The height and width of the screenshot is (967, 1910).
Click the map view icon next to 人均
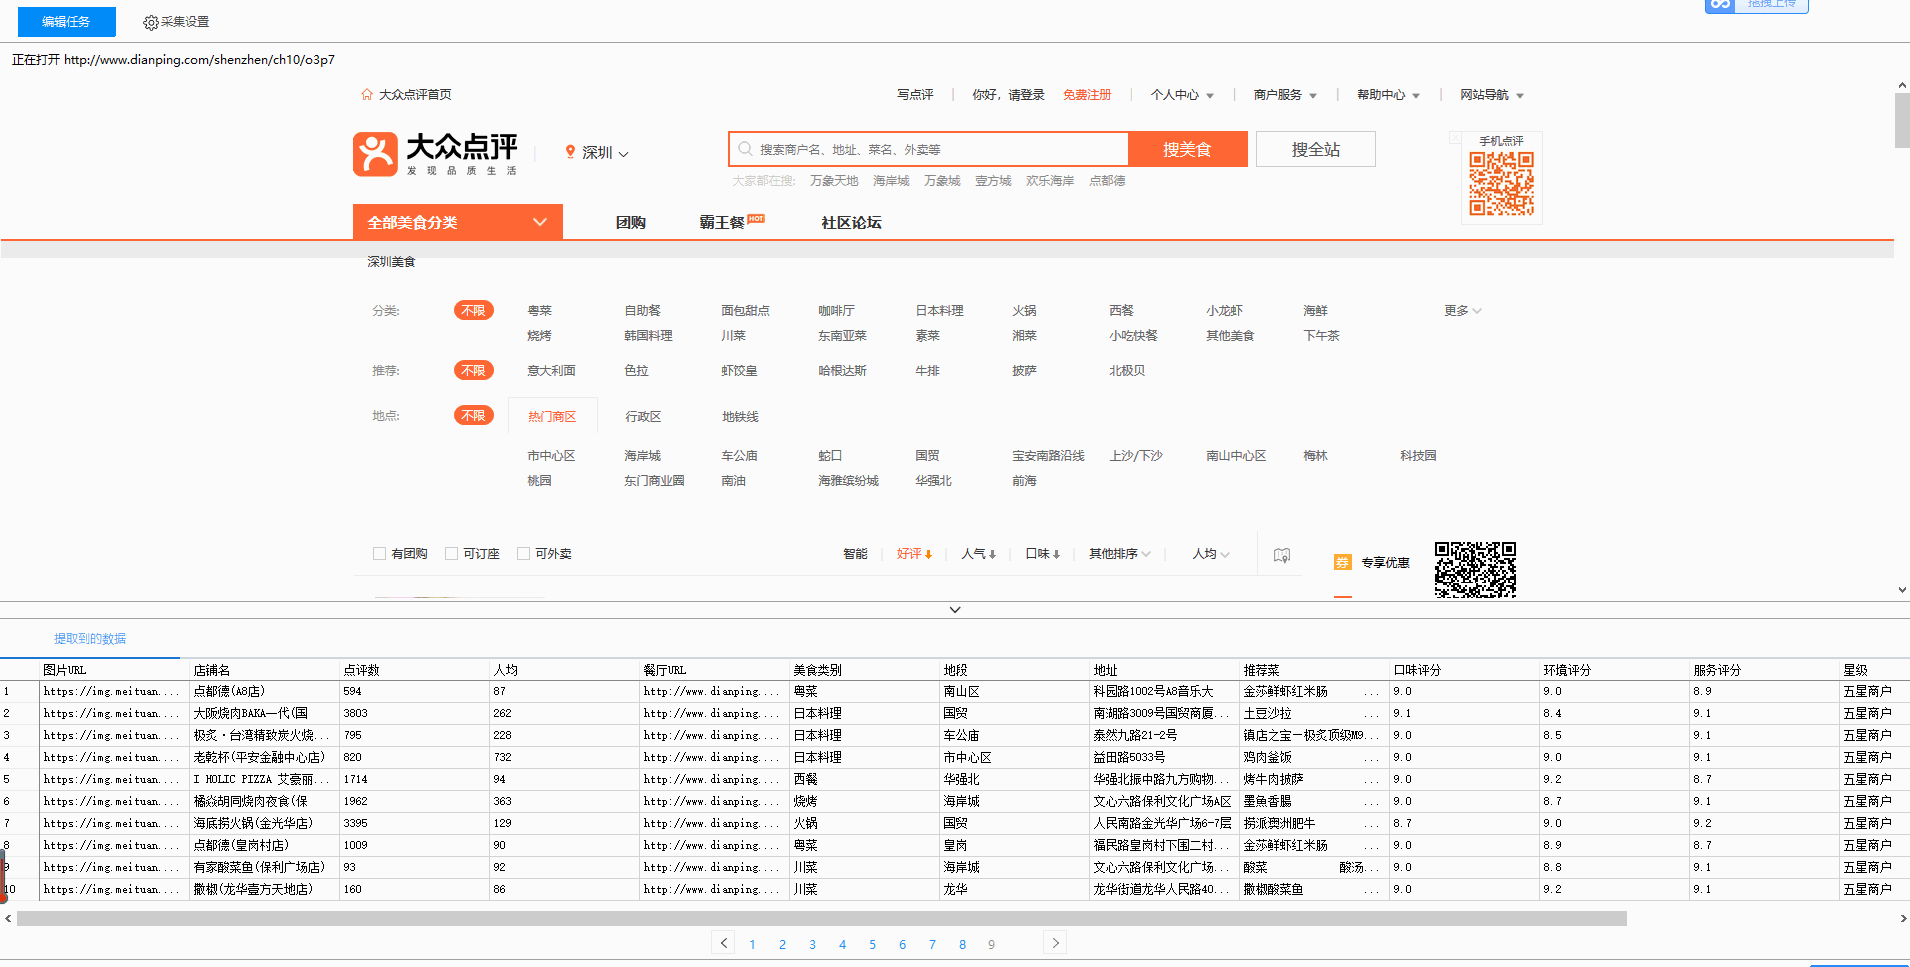[1282, 555]
